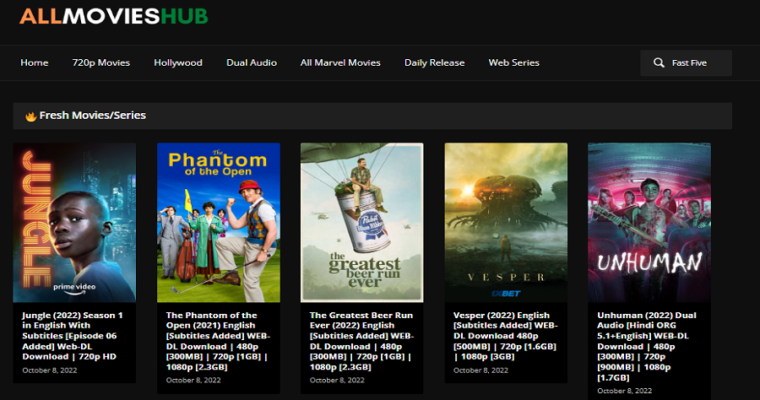Screen dimensions: 760x400
Task: Open the Daily Release page
Action: pyautogui.click(x=434, y=63)
